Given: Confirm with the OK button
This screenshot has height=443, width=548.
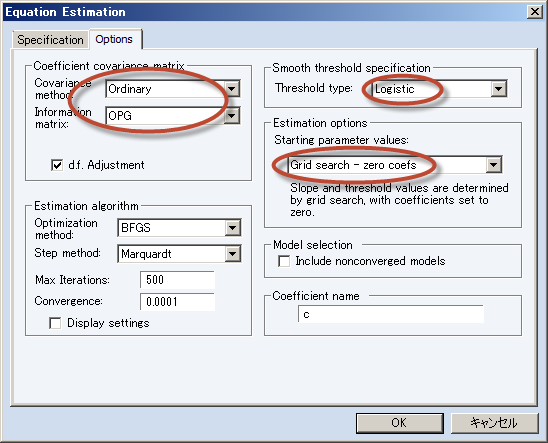Looking at the screenshot, I should tap(399, 423).
